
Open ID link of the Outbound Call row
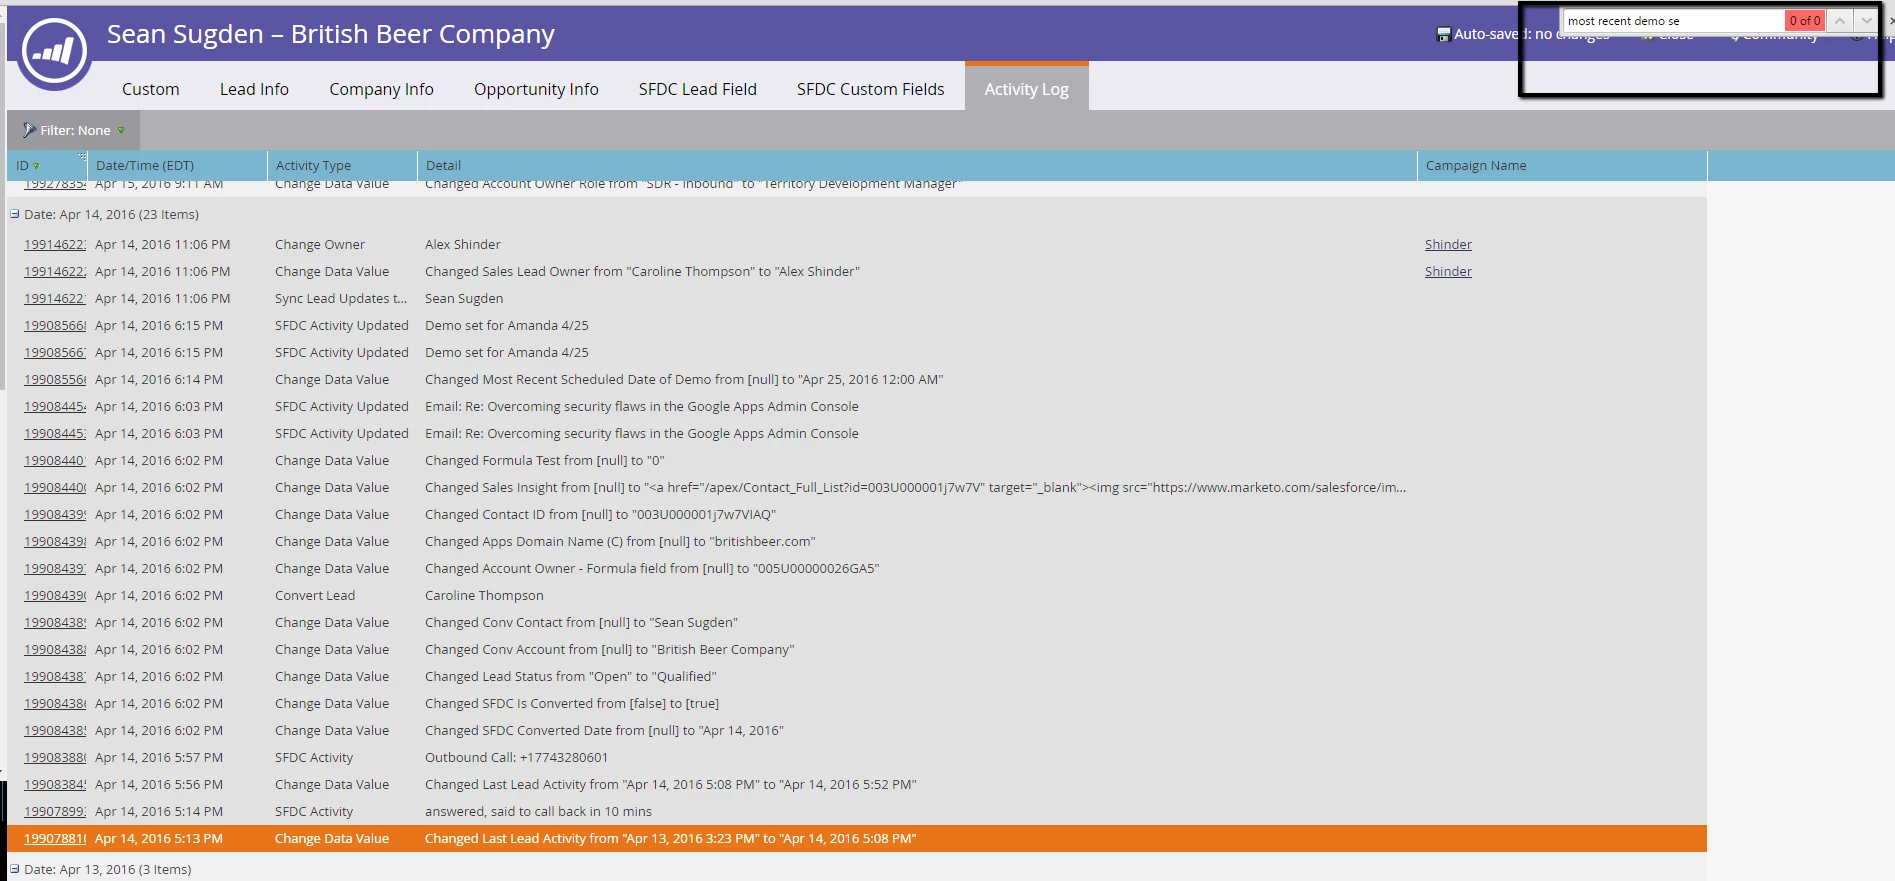pyautogui.click(x=55, y=757)
